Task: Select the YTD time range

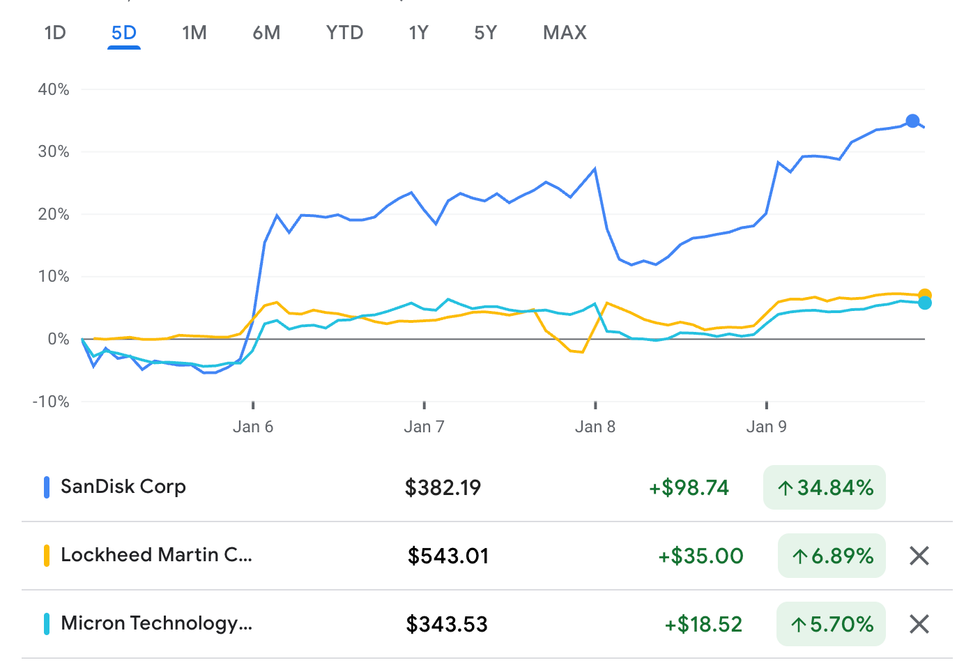Action: tap(344, 32)
